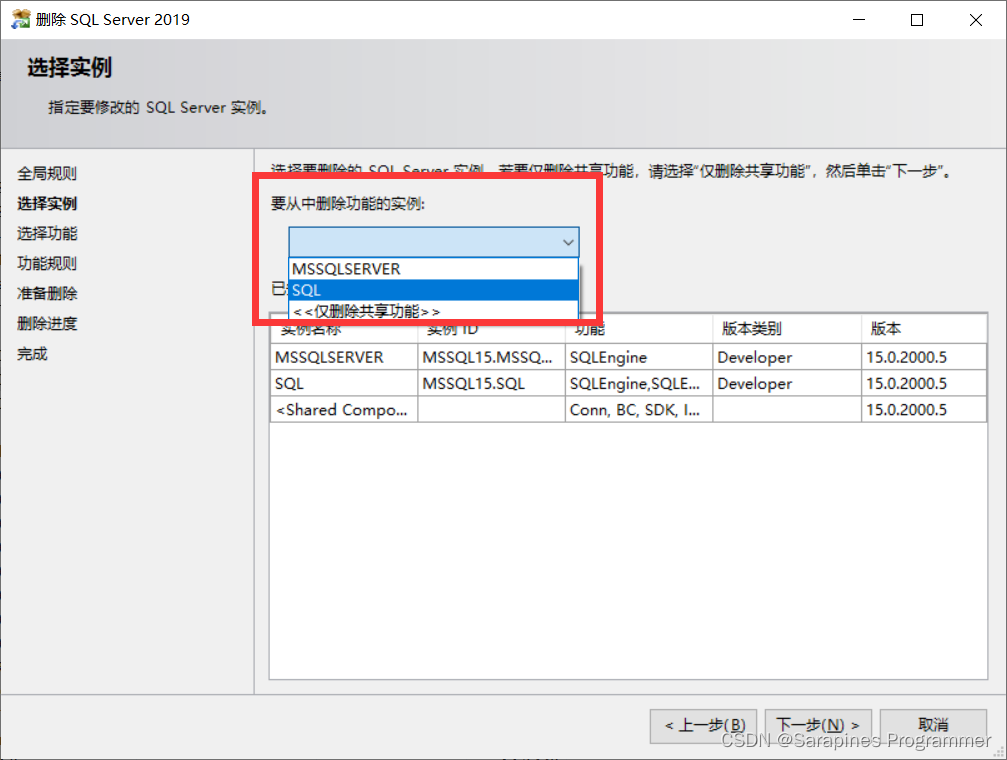Viewport: 1007px width, 760px height.
Task: Click the SQL Server setup icon in title bar
Action: click(x=20, y=19)
